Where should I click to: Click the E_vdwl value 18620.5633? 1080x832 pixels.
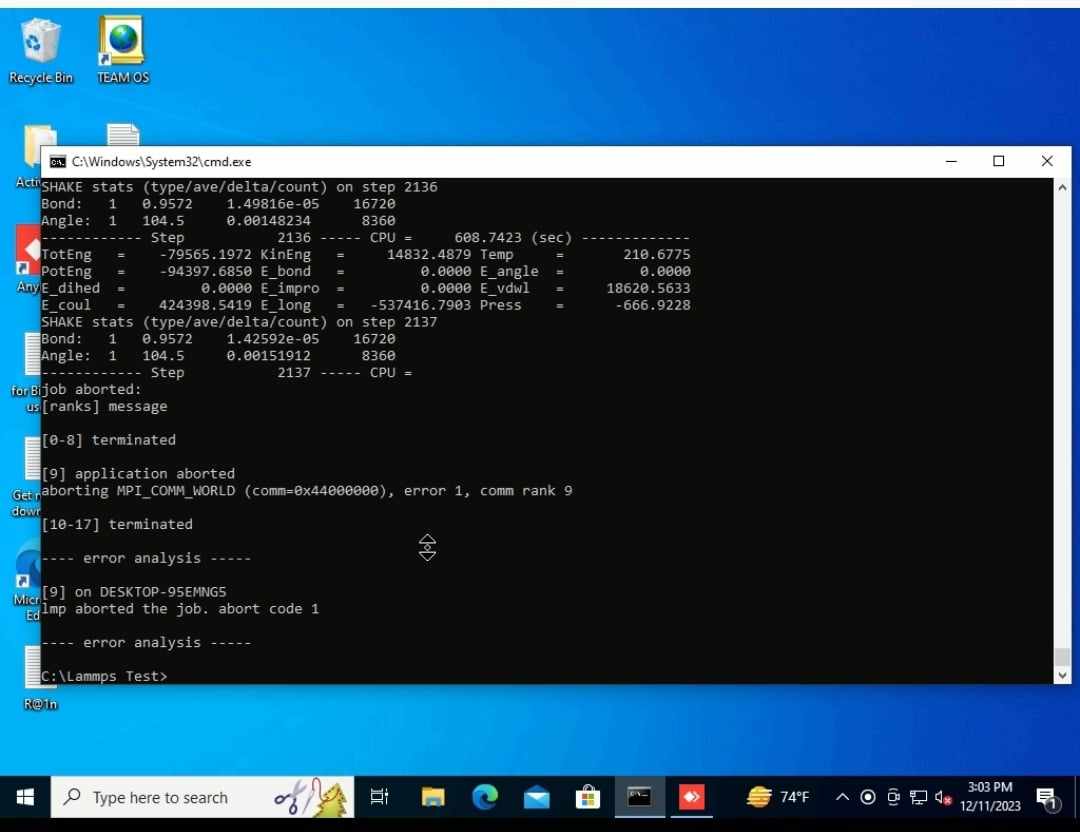click(648, 289)
